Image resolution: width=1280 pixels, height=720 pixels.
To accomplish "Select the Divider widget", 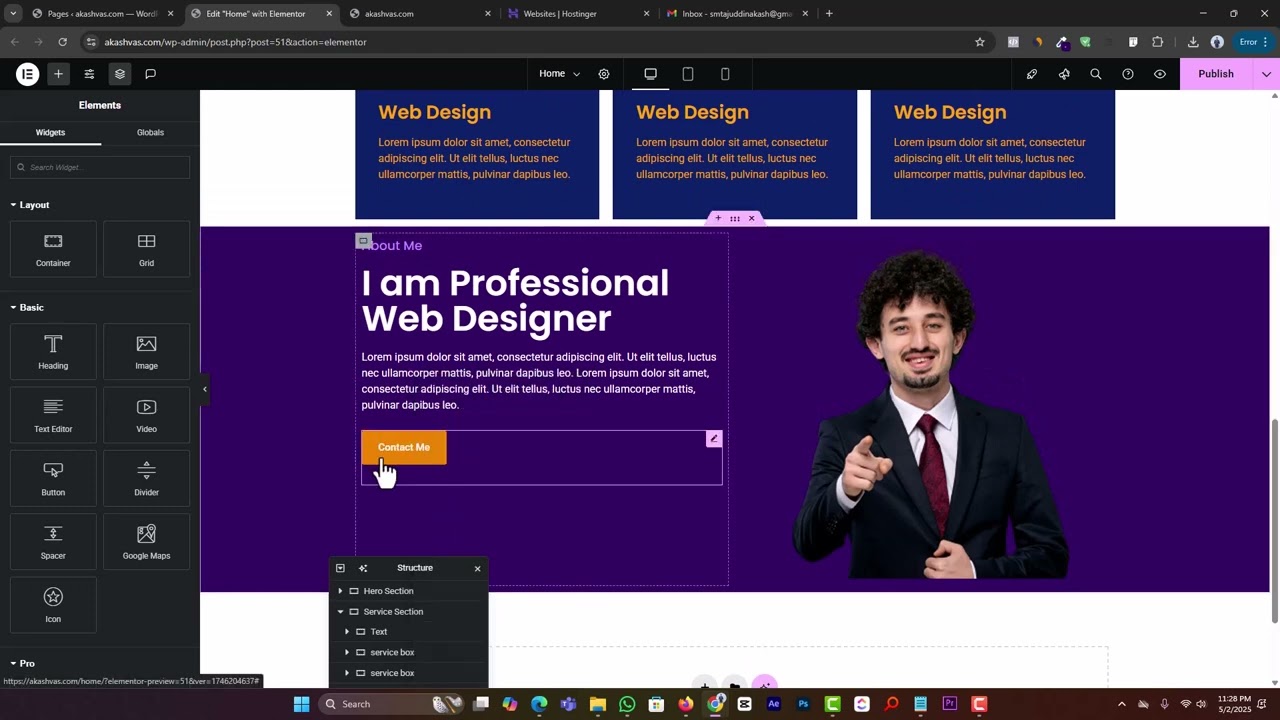I will (x=146, y=478).
